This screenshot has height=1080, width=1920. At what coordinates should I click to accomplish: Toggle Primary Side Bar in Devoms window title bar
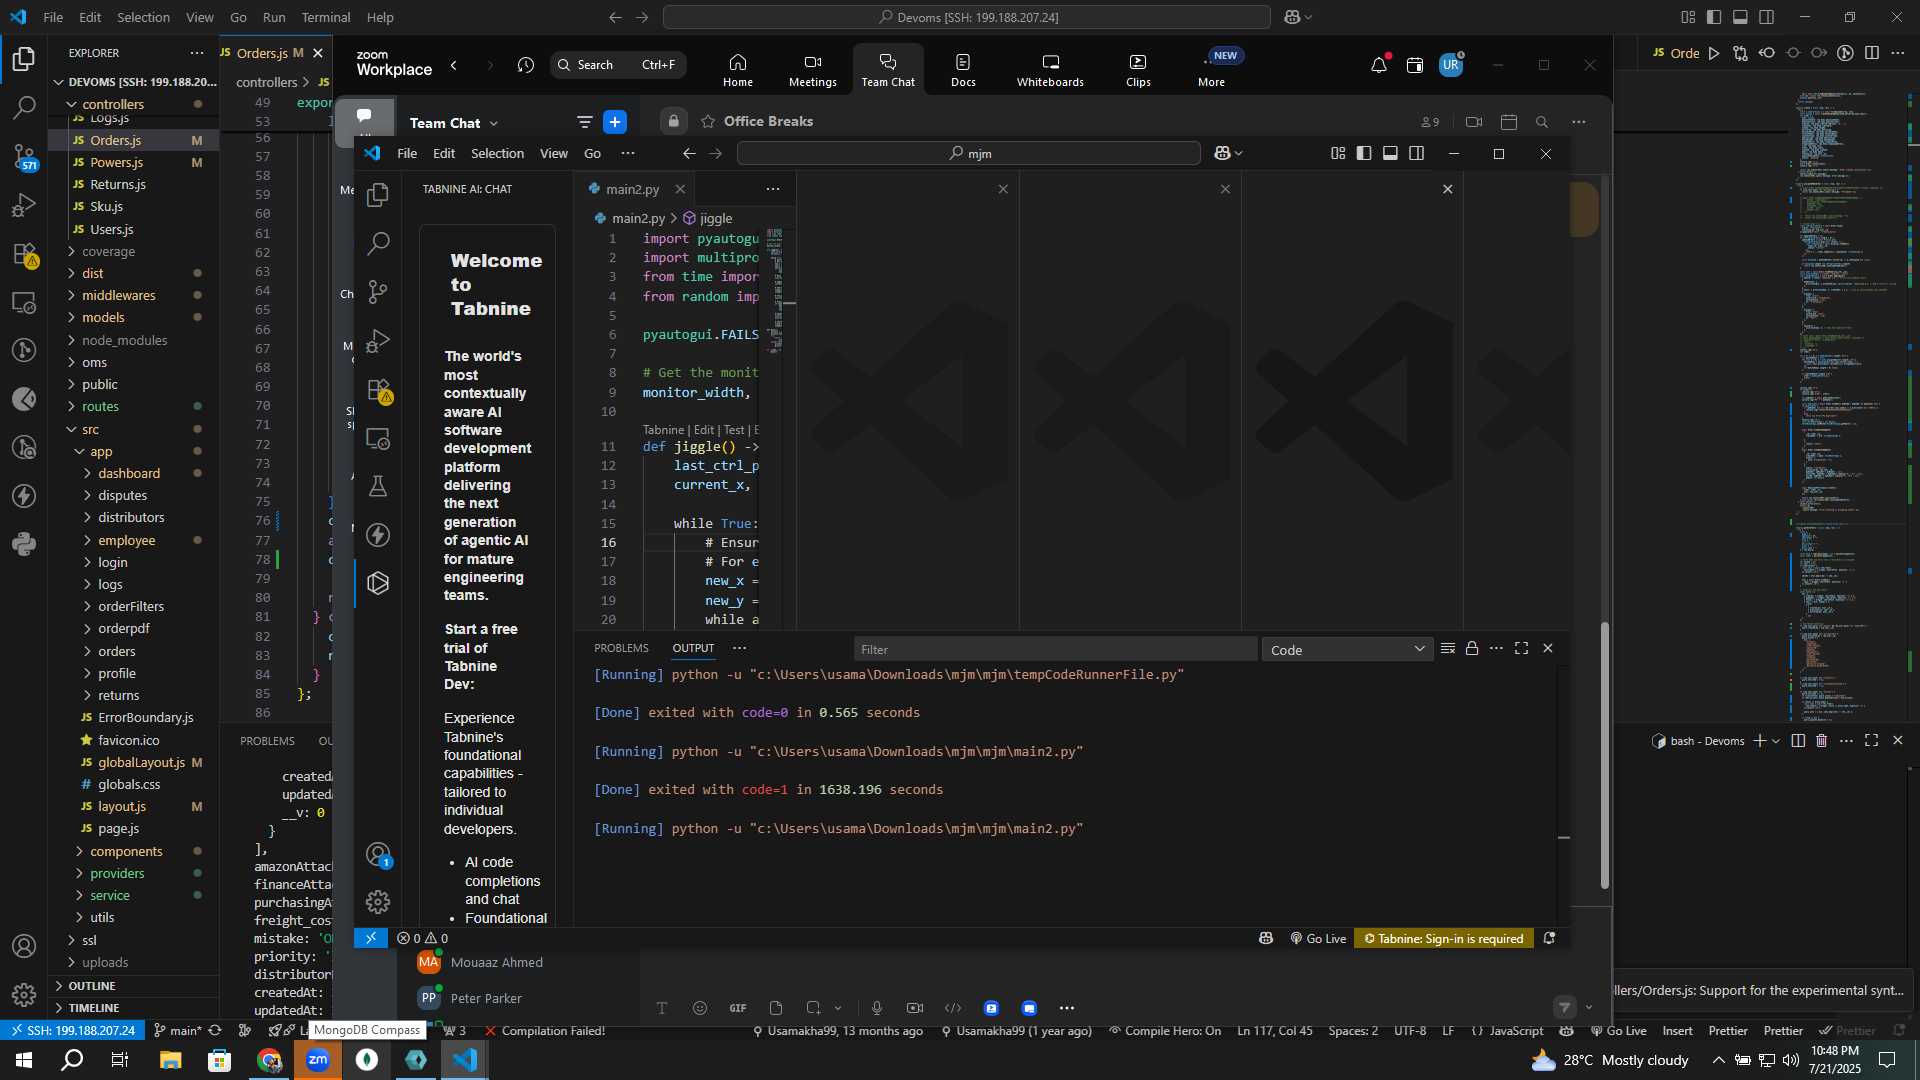tap(1714, 17)
